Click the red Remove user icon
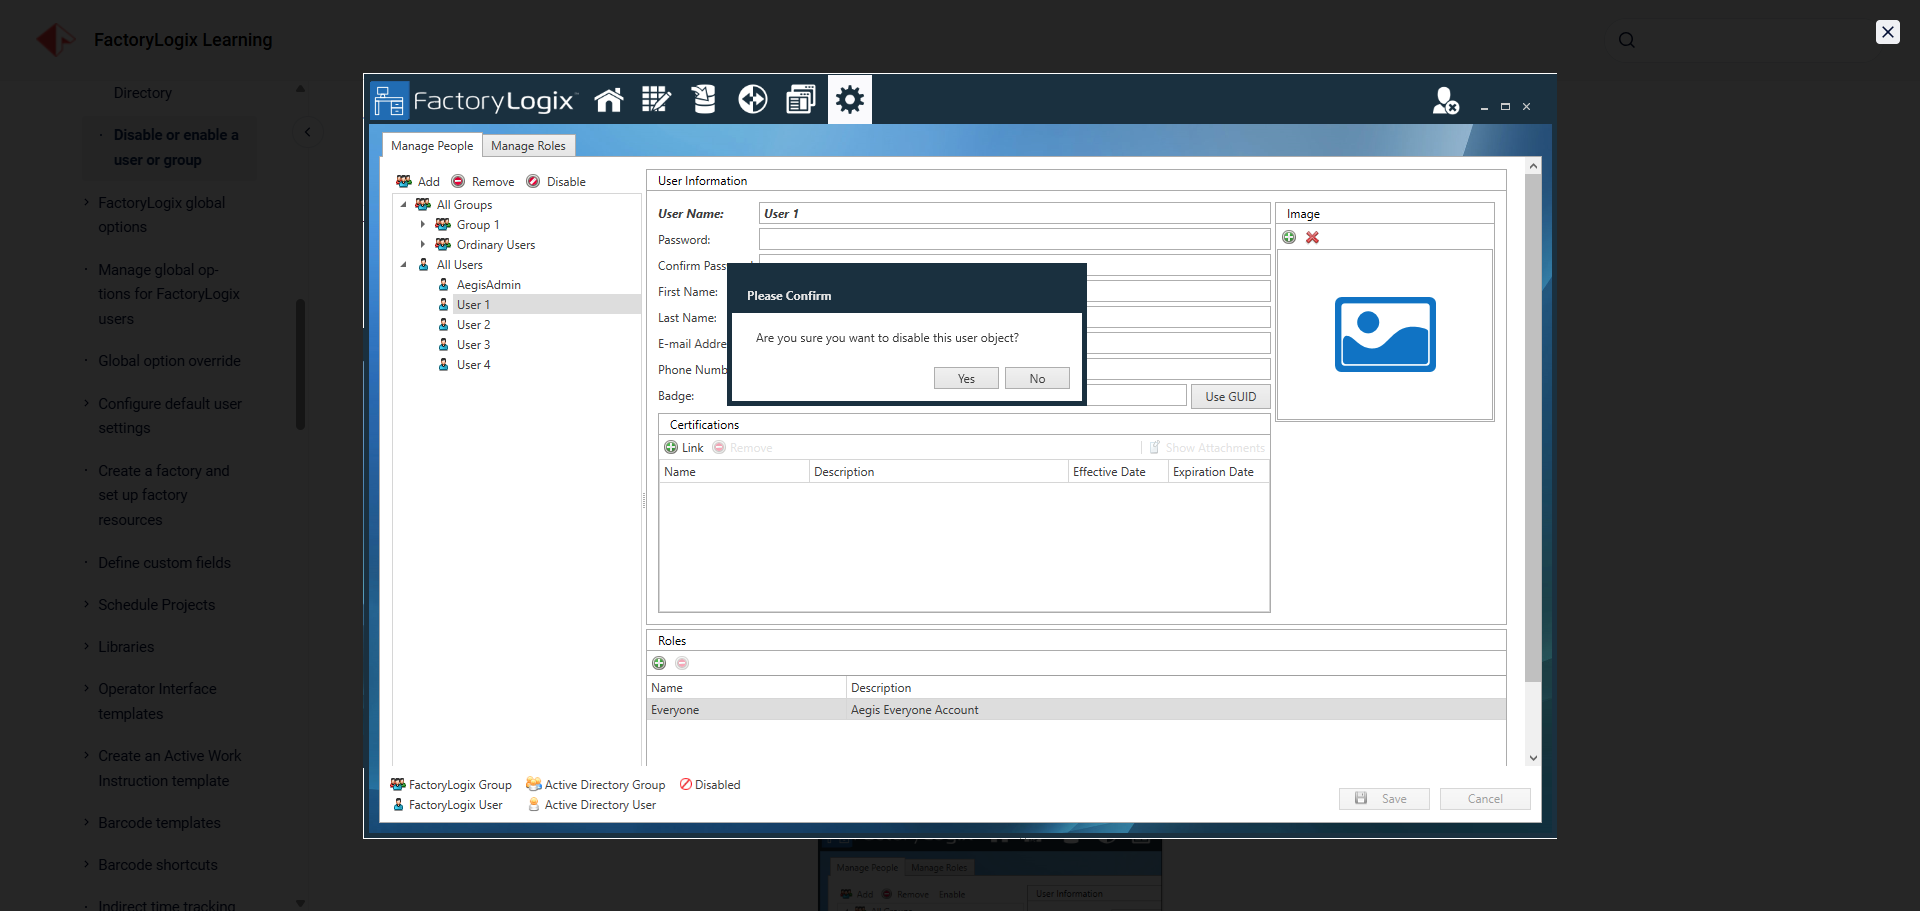This screenshot has height=911, width=1920. coord(458,182)
